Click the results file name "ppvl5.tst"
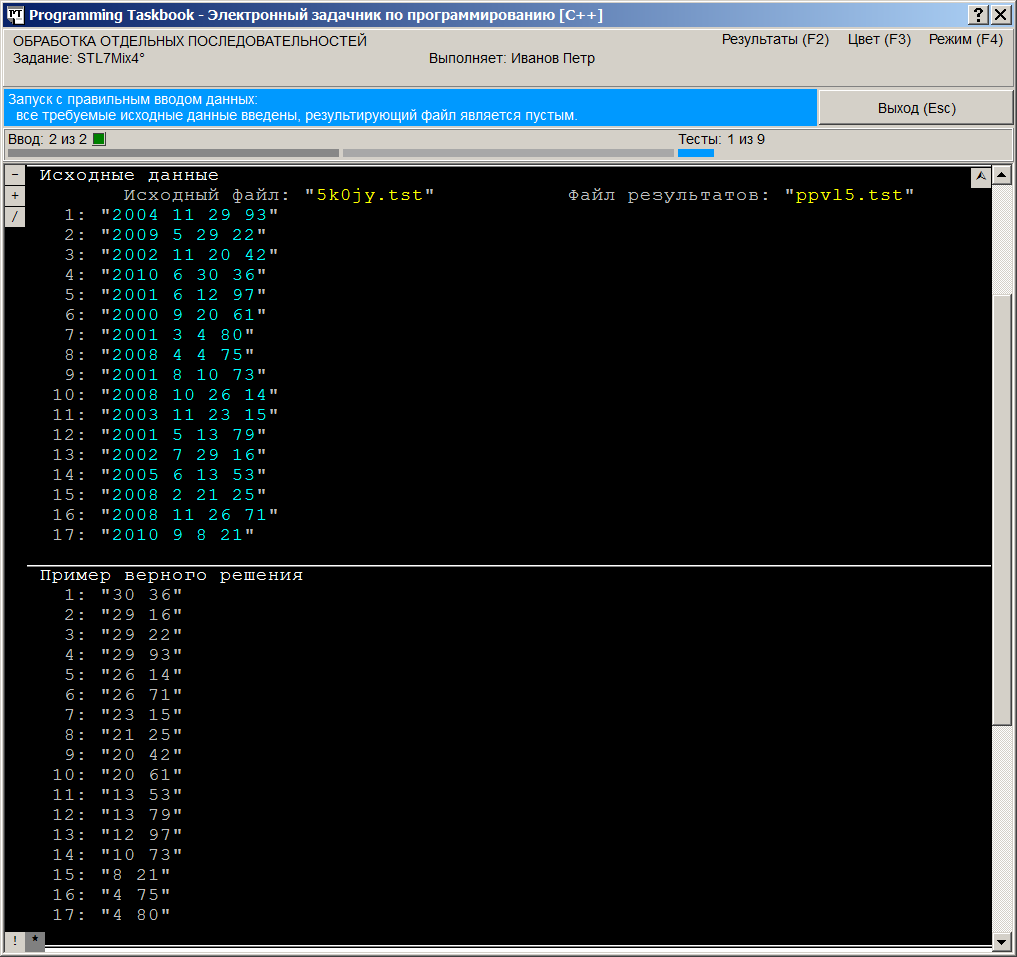The image size is (1017, 957). coord(849,195)
